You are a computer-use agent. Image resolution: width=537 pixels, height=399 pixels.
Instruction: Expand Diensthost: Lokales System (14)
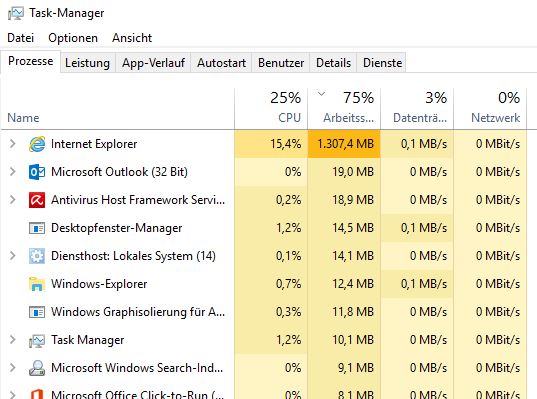tap(13, 256)
